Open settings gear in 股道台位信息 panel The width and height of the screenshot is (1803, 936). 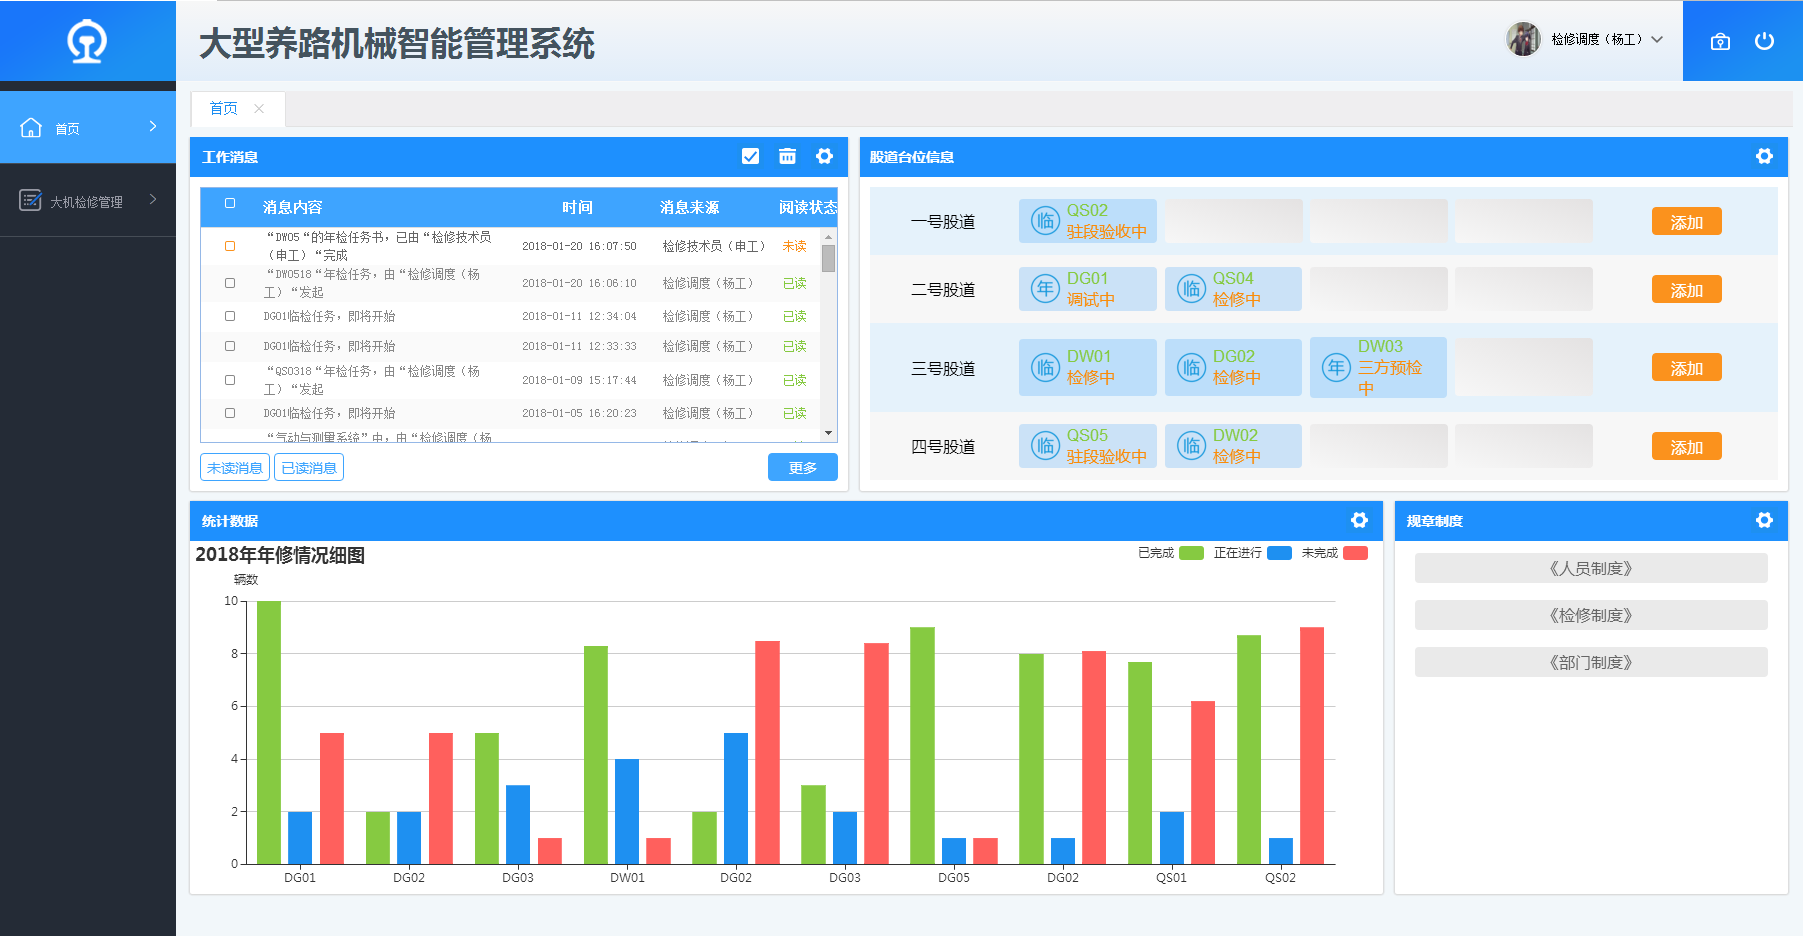tap(1764, 156)
